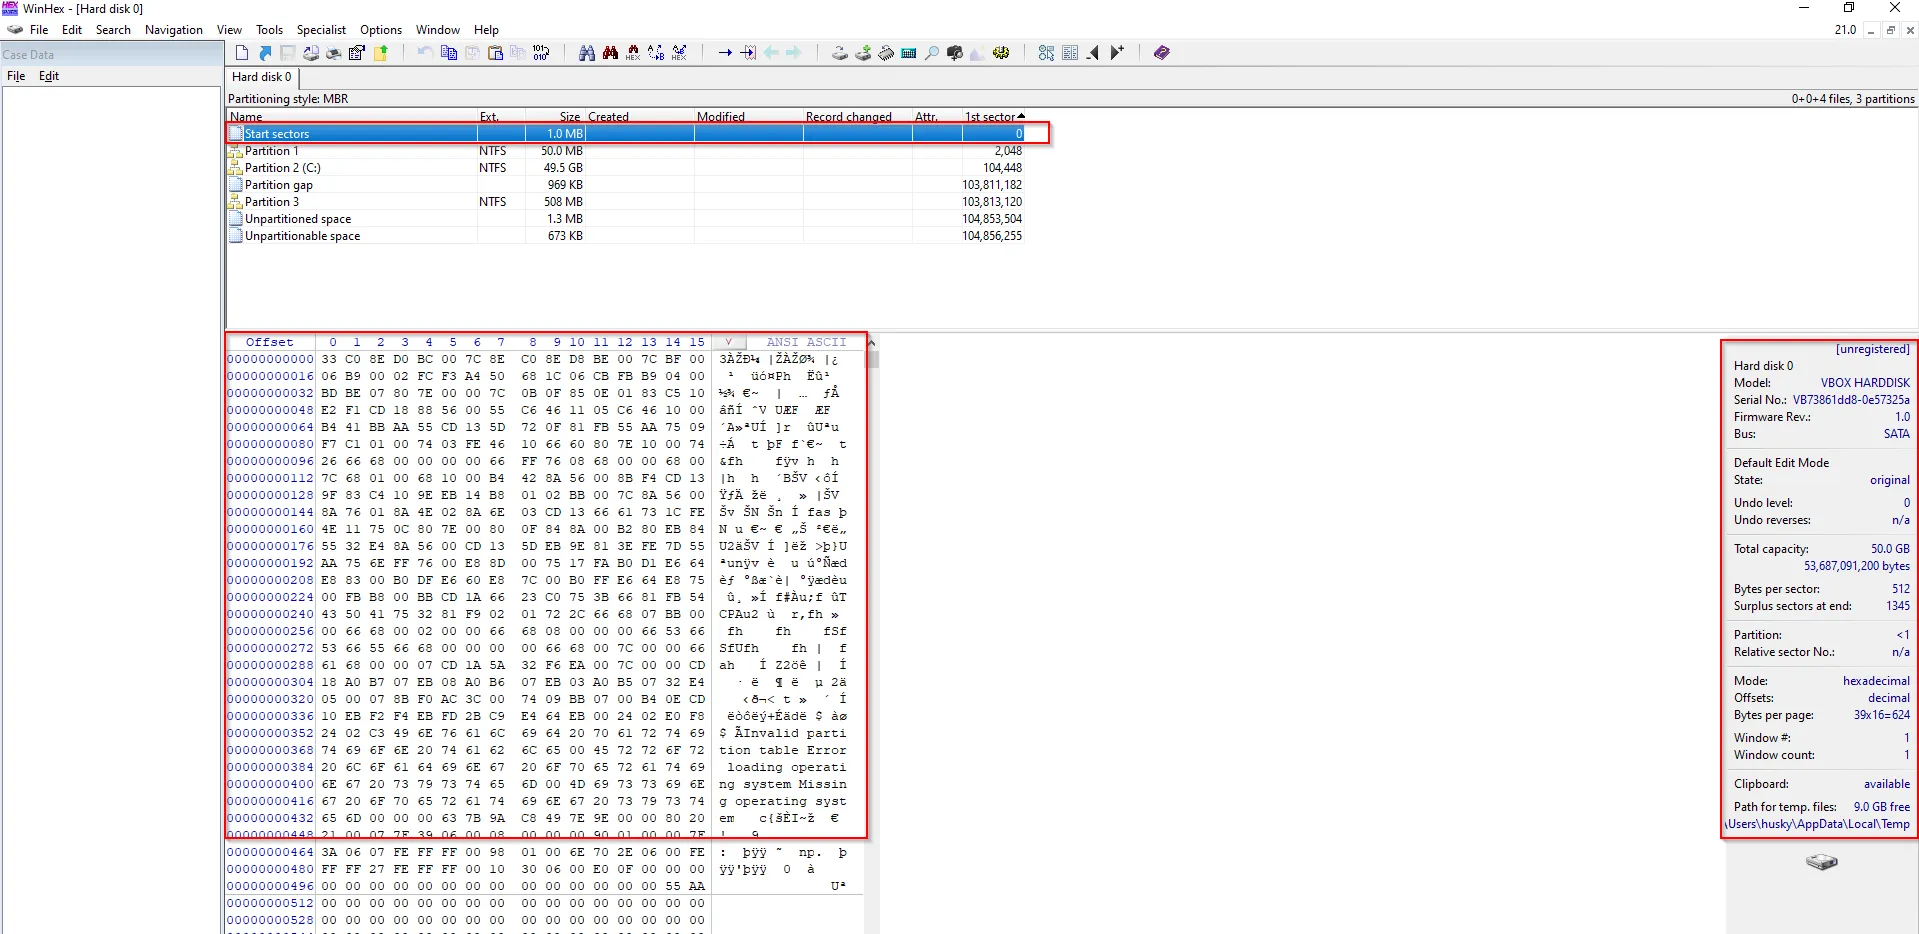This screenshot has width=1919, height=934.
Task: Open the Specialist menu
Action: click(x=321, y=30)
